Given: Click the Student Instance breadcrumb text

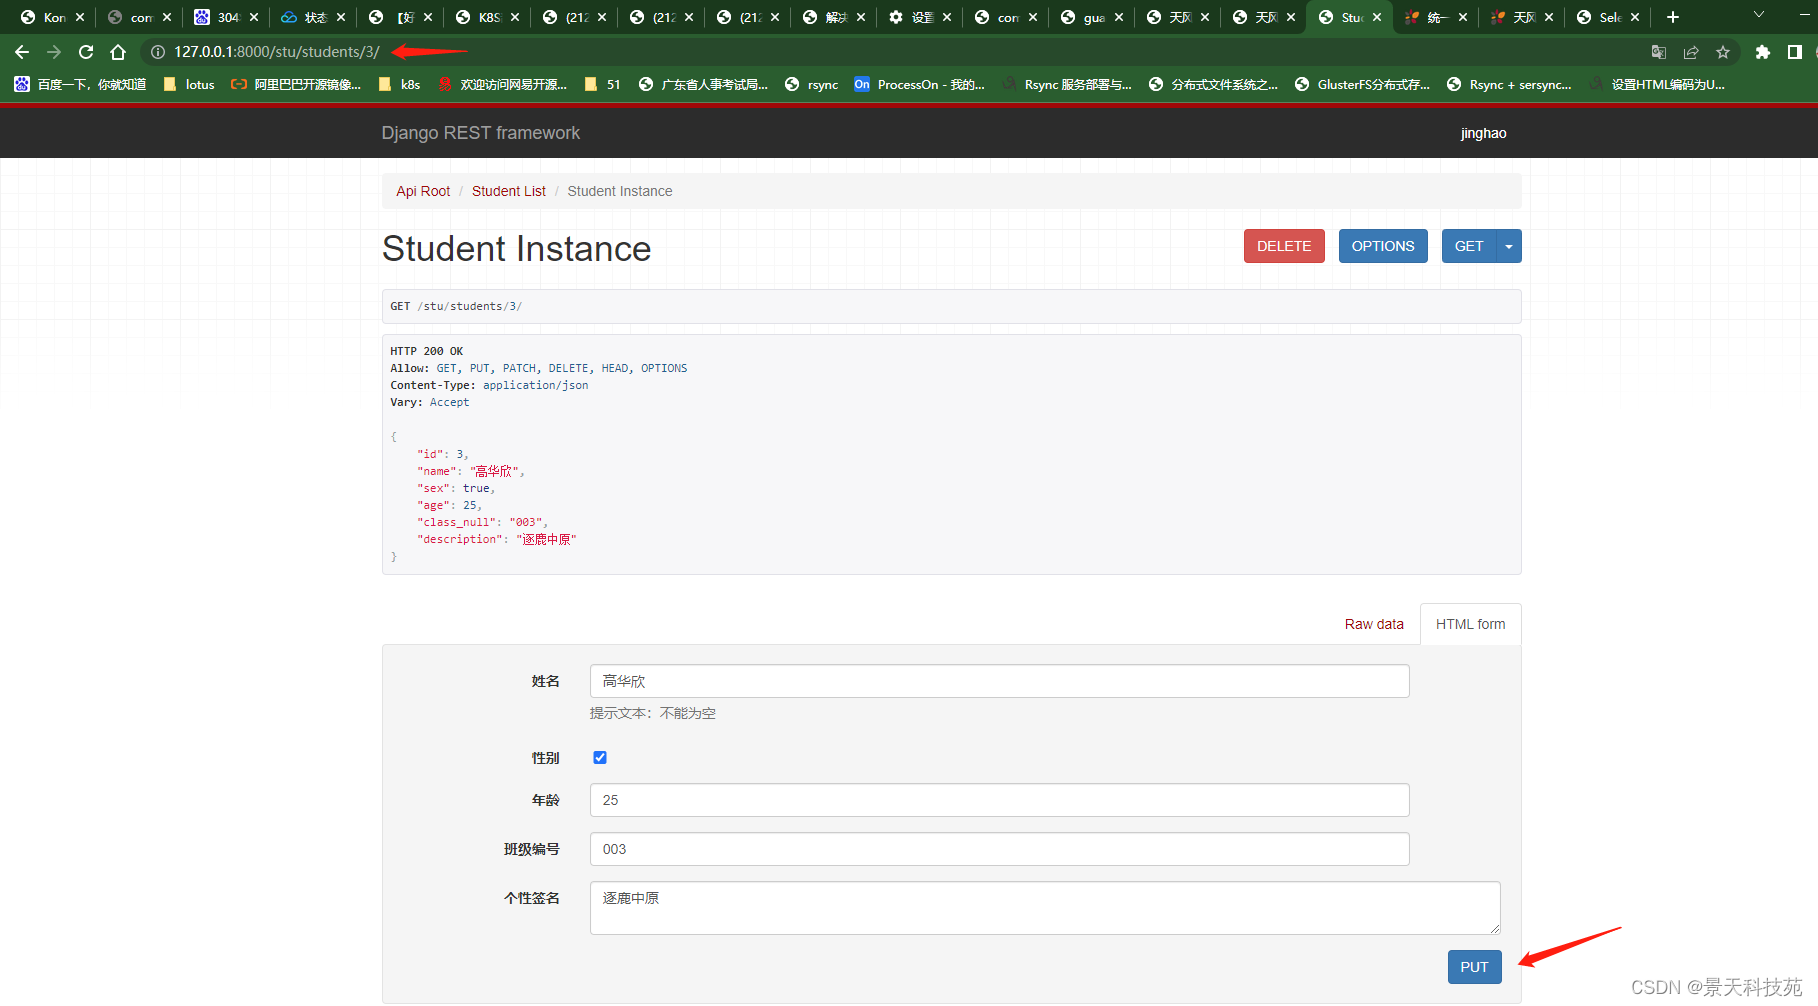Looking at the screenshot, I should coord(620,191).
